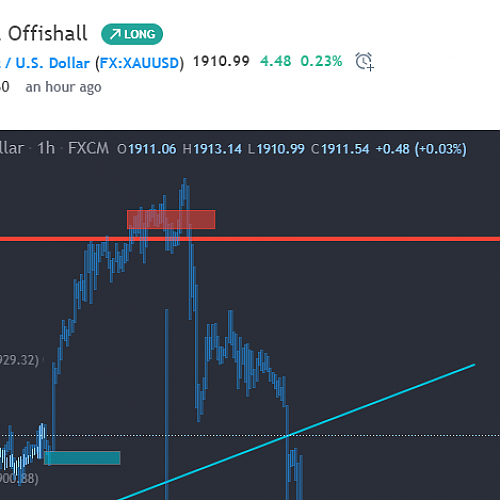The width and height of the screenshot is (500, 500).
Task: Click the H1913.14 high value
Action: (x=212, y=149)
